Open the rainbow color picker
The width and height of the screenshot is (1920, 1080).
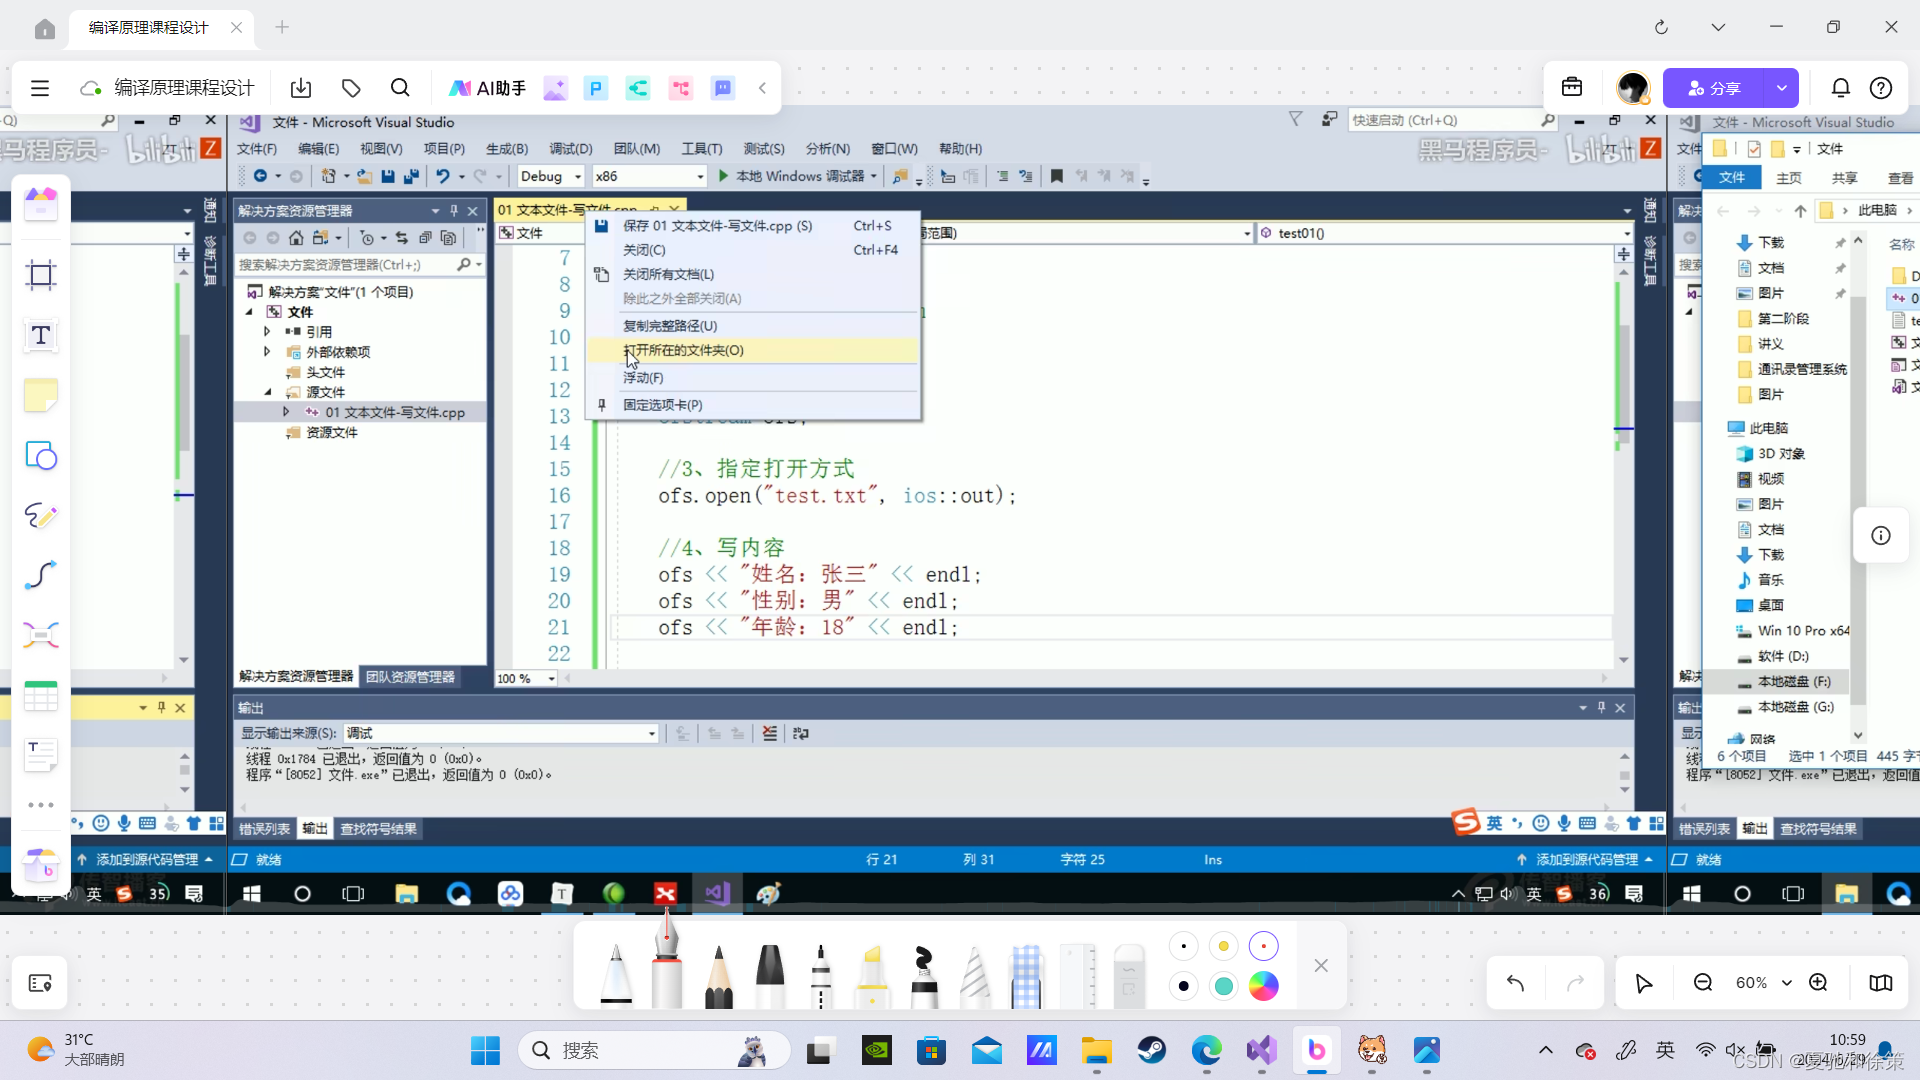point(1264,986)
